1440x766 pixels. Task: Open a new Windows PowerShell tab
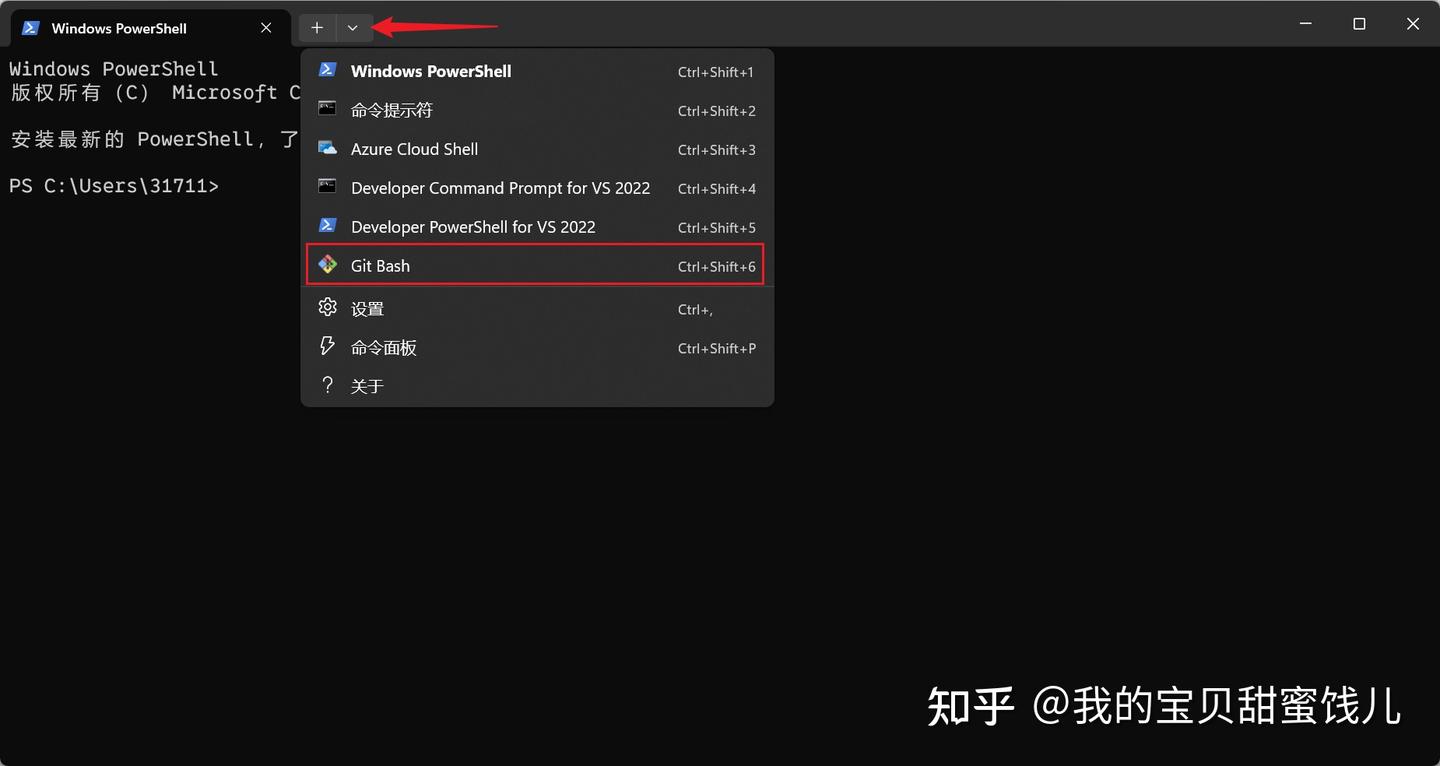pos(431,71)
